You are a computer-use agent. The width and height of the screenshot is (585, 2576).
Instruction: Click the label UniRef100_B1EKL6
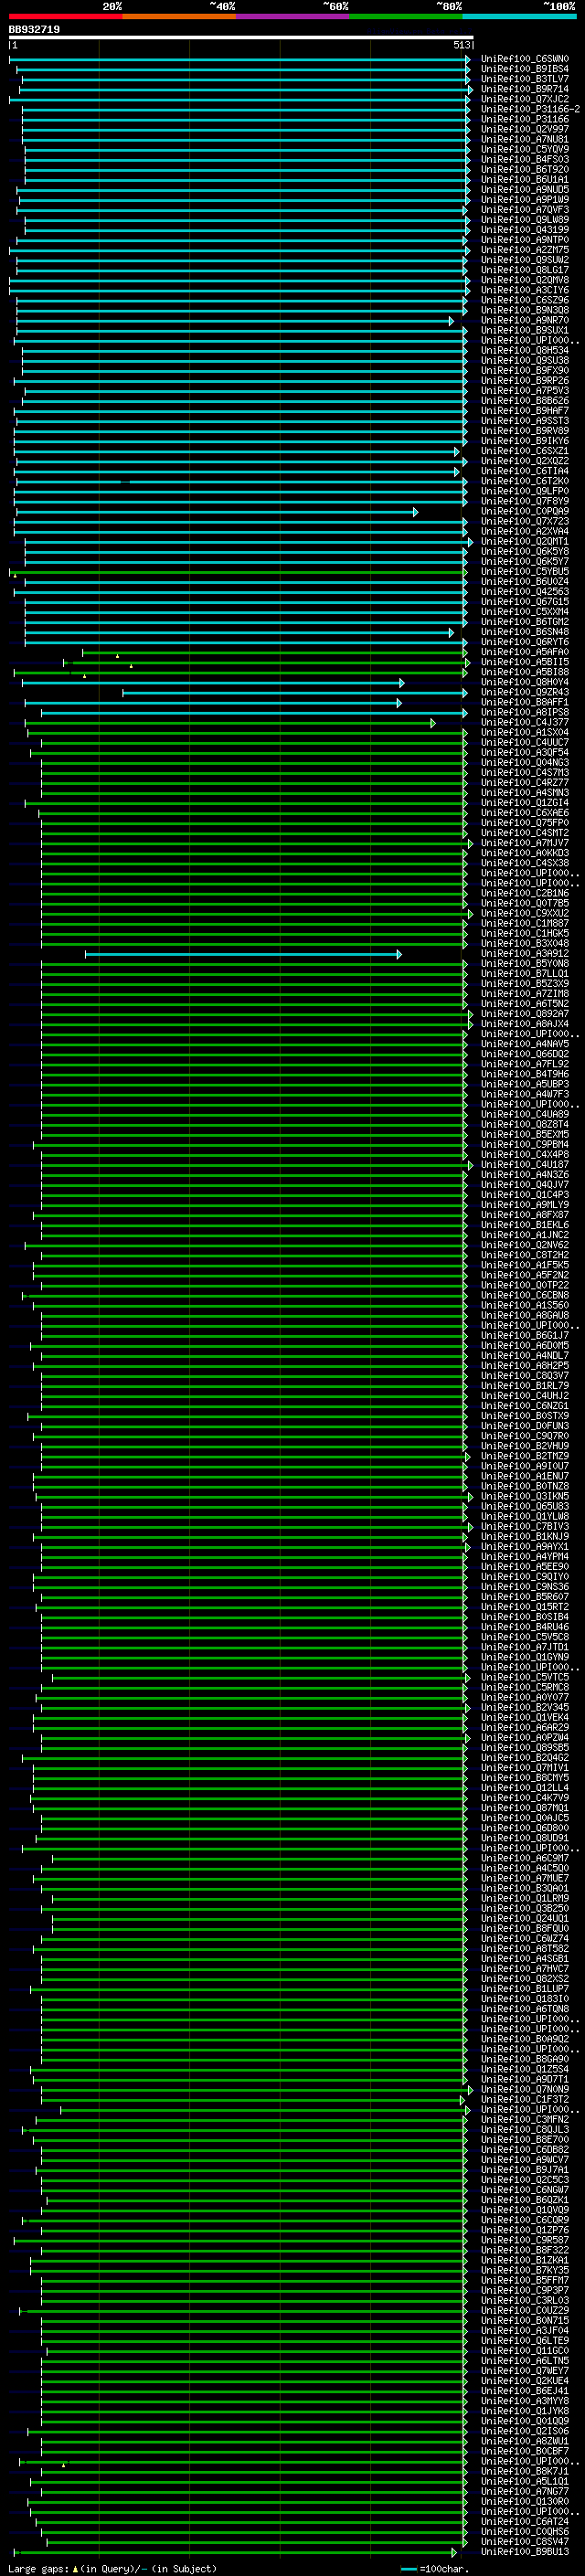tap(524, 1225)
